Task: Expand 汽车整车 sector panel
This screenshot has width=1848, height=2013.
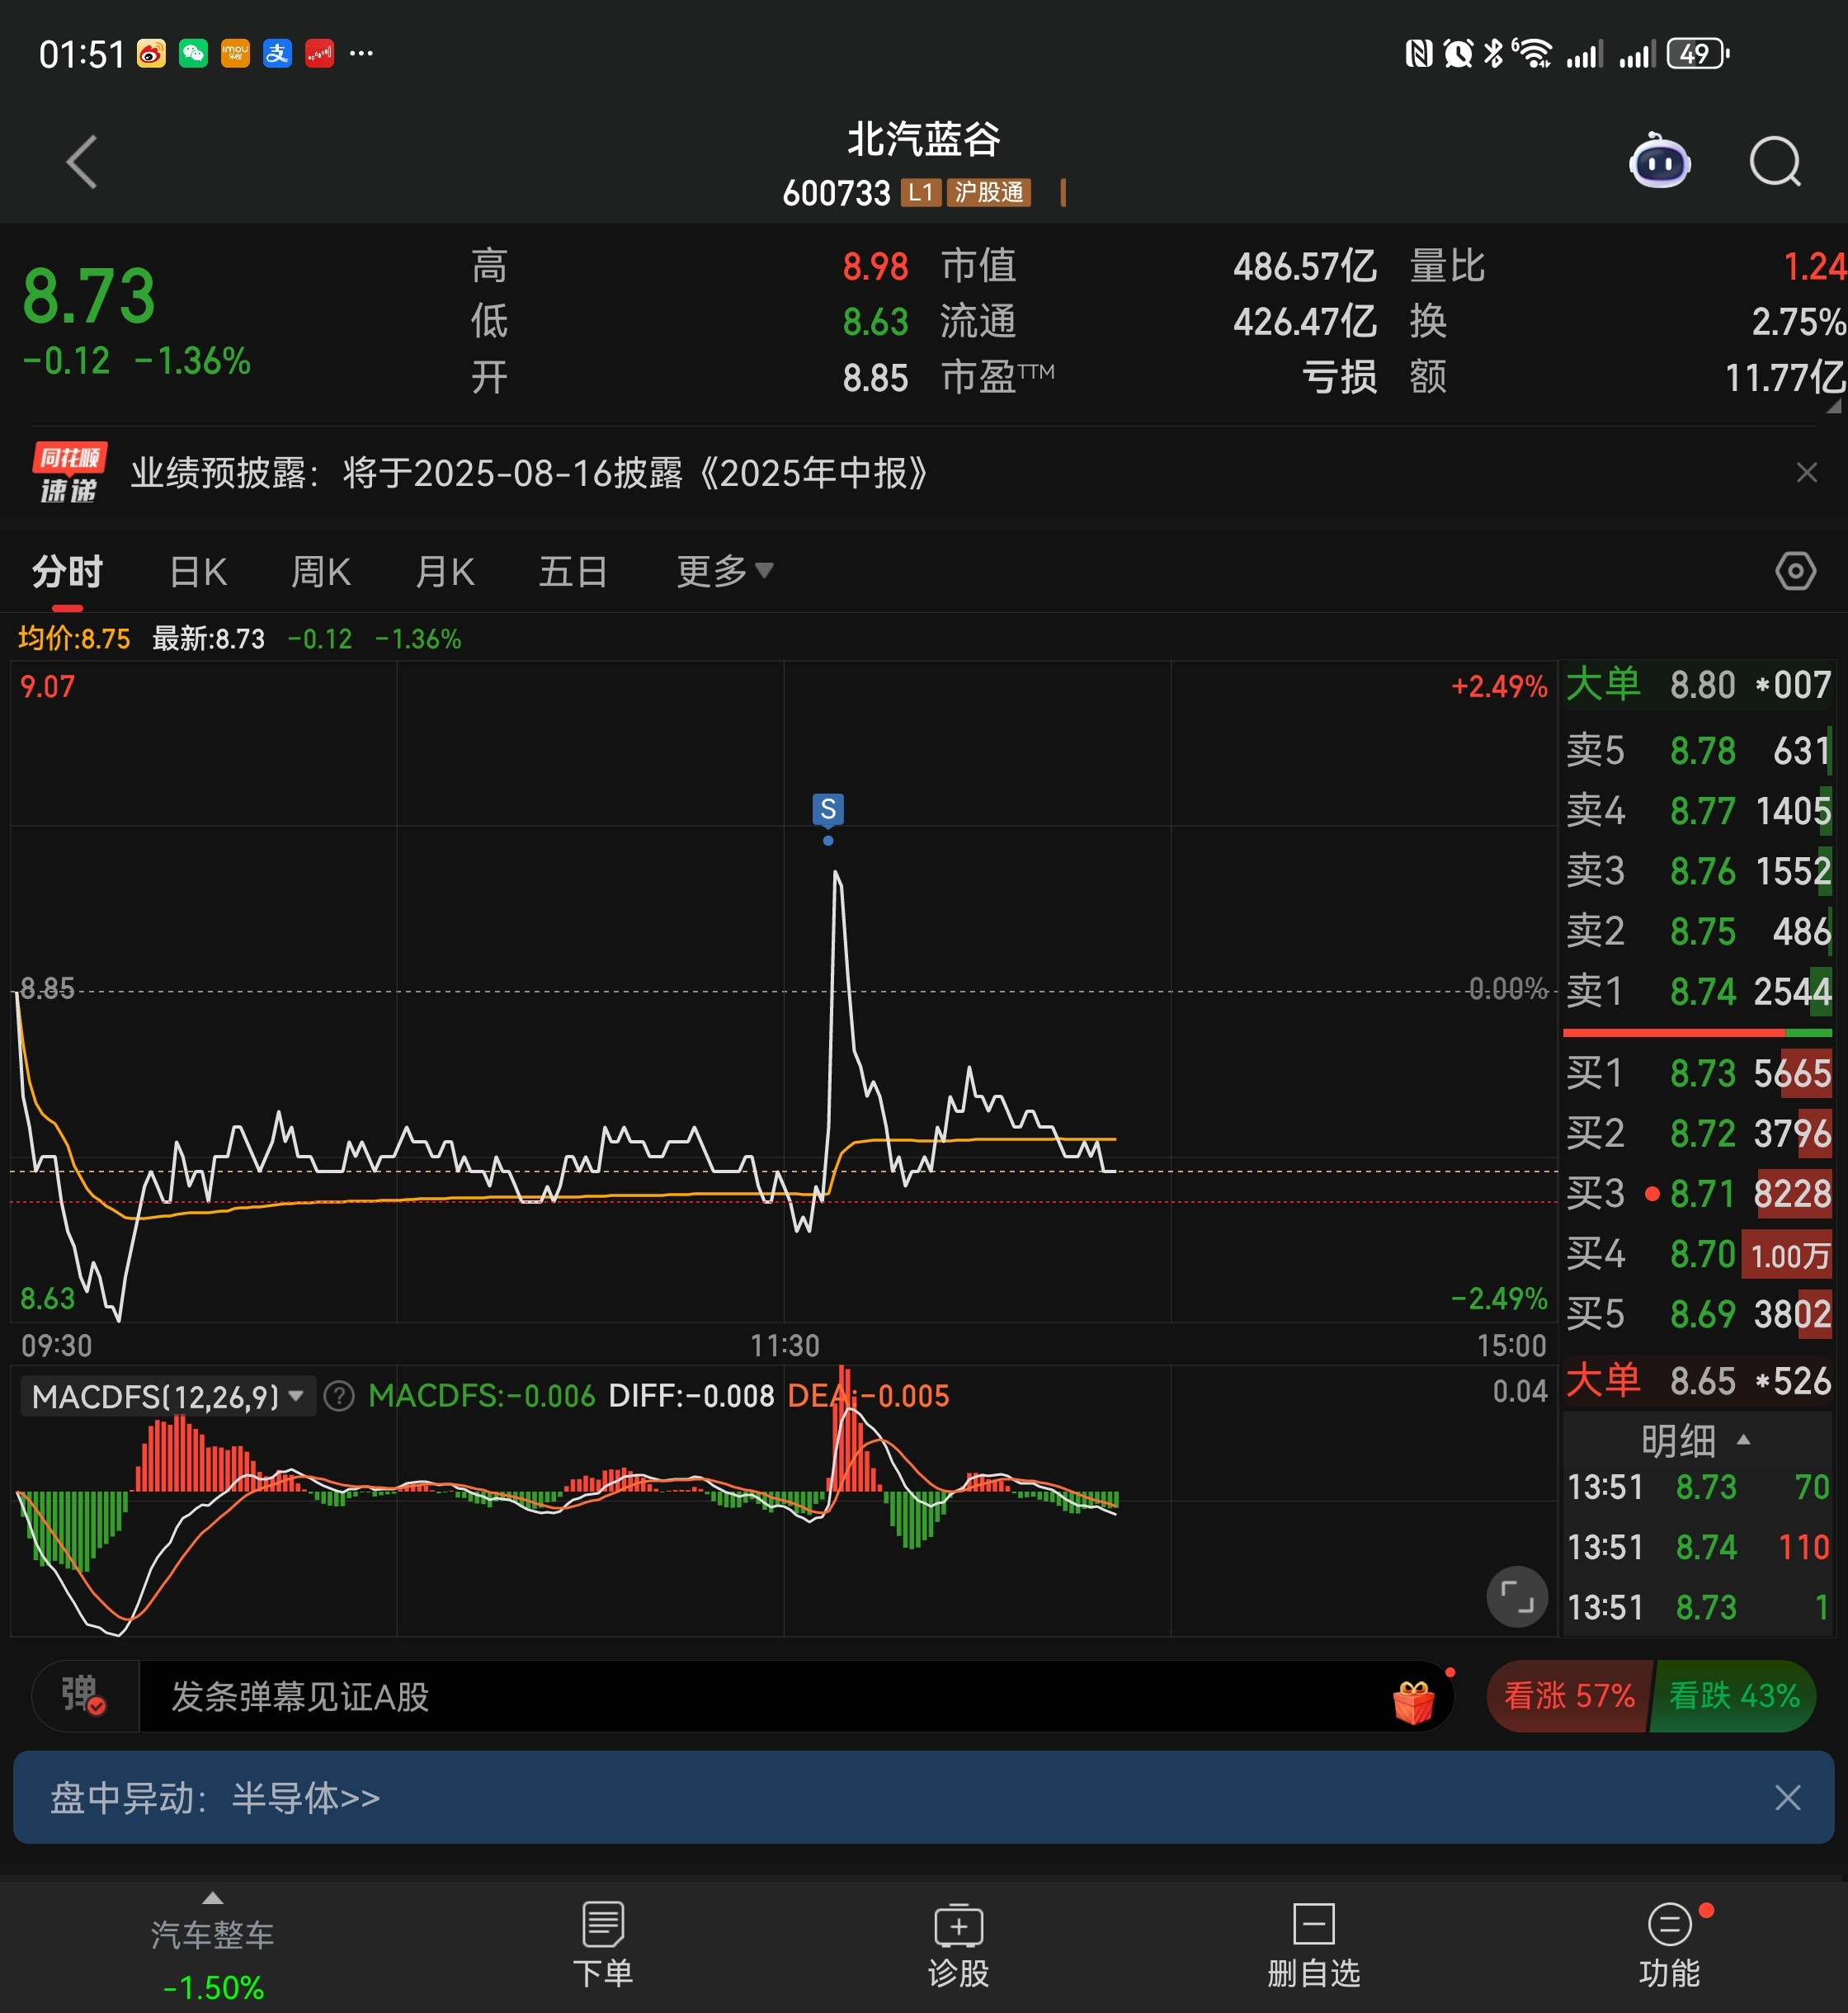Action: tap(212, 1945)
